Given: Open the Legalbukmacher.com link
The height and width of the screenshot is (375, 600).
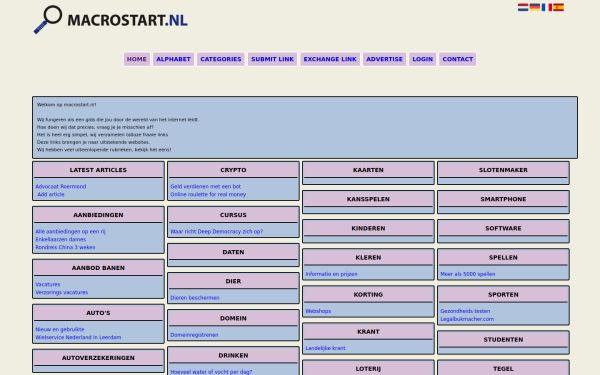Looking at the screenshot, I should coord(467,319).
